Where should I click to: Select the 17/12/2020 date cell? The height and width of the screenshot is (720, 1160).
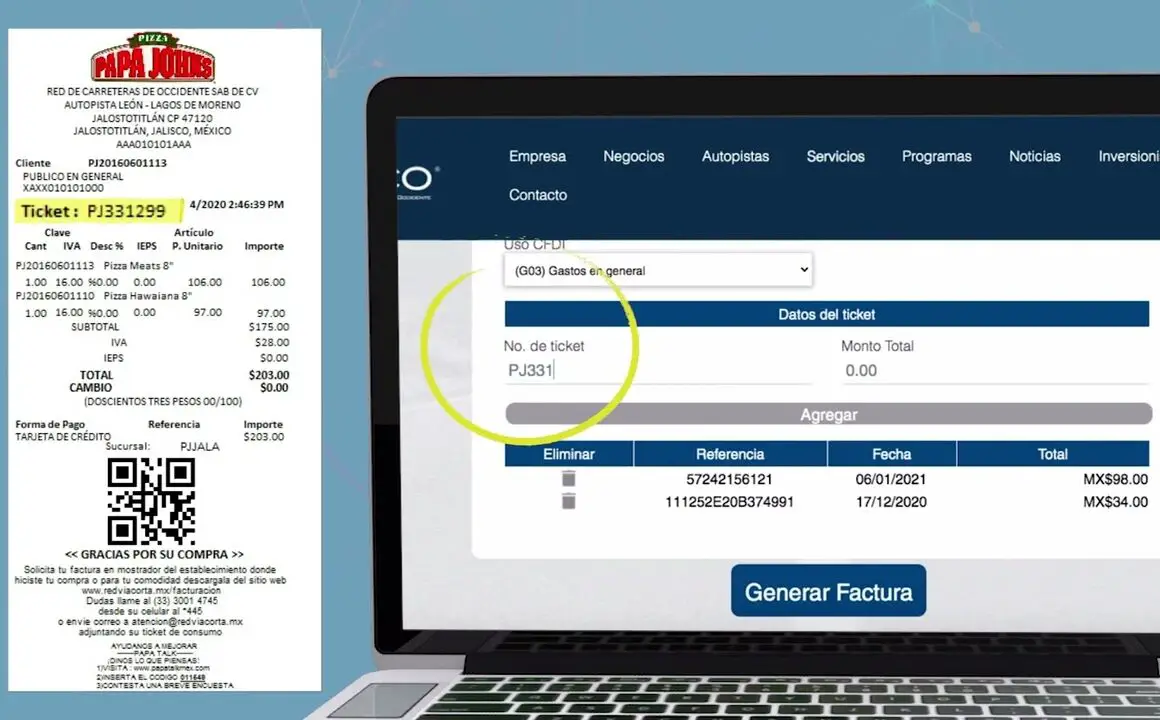pyautogui.click(x=891, y=502)
